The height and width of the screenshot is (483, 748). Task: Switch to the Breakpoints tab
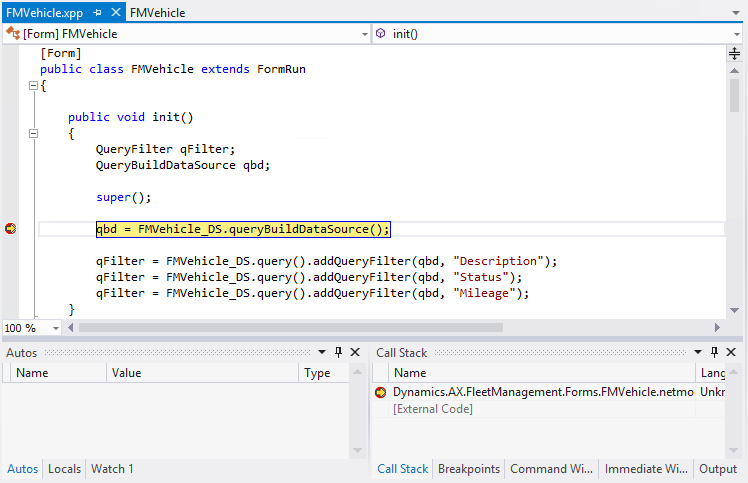pos(469,469)
